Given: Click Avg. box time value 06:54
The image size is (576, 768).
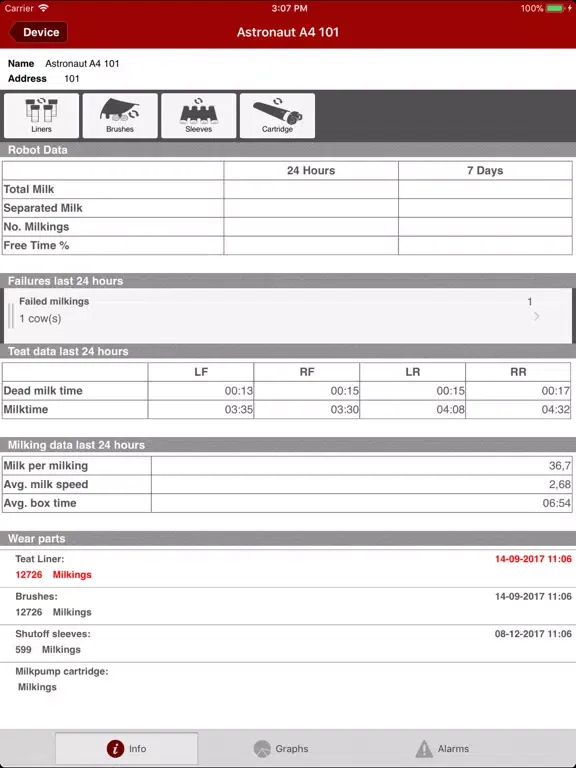Looking at the screenshot, I should 556,503.
